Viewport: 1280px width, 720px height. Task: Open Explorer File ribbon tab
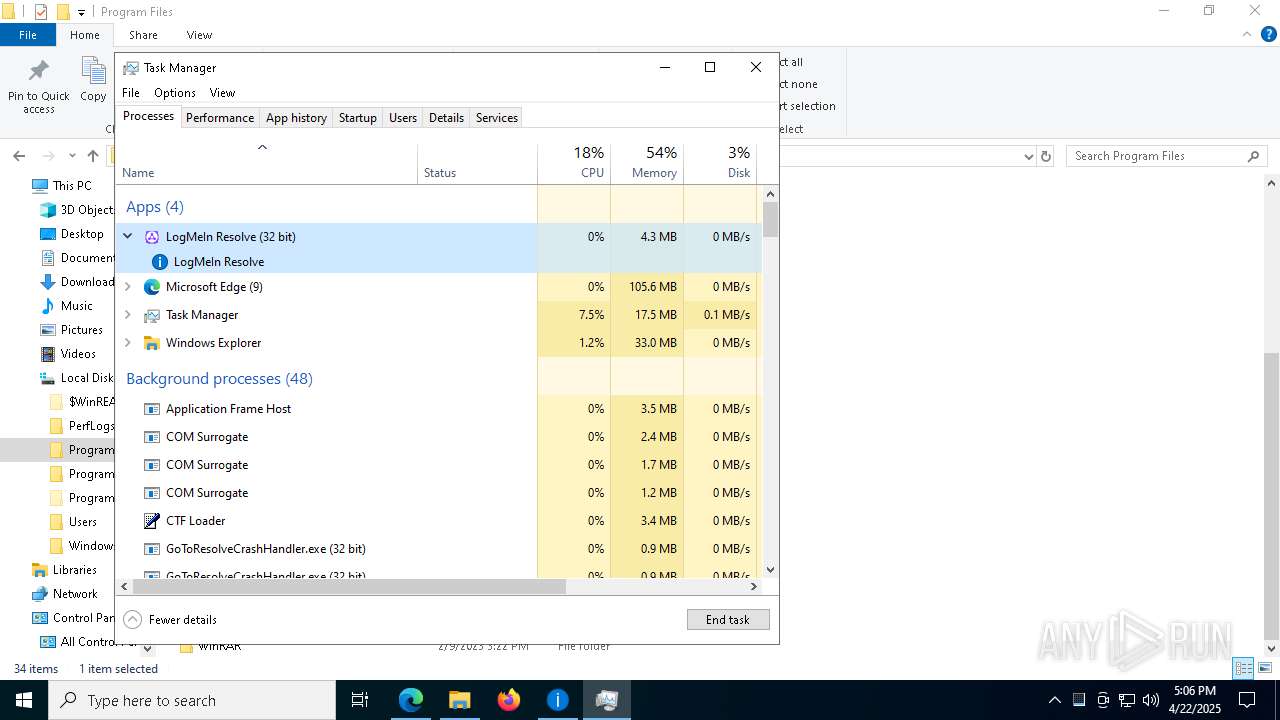28,35
